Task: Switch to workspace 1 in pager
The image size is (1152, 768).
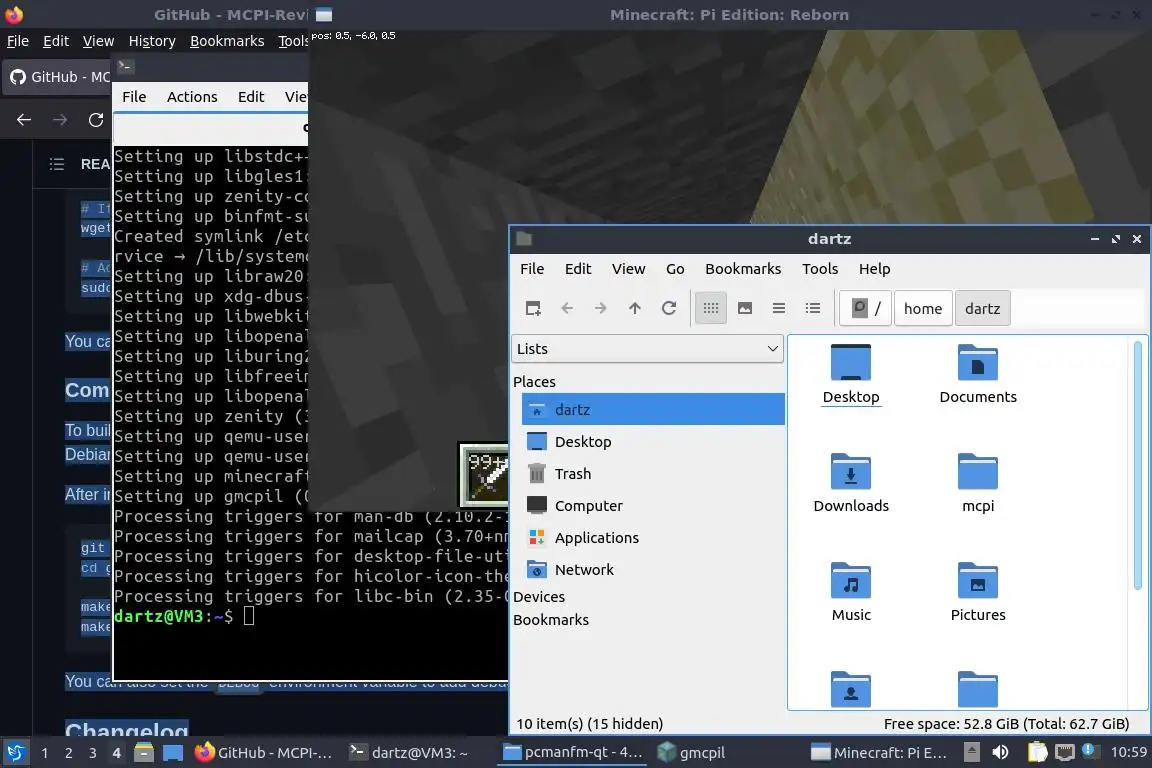Action: point(45,753)
